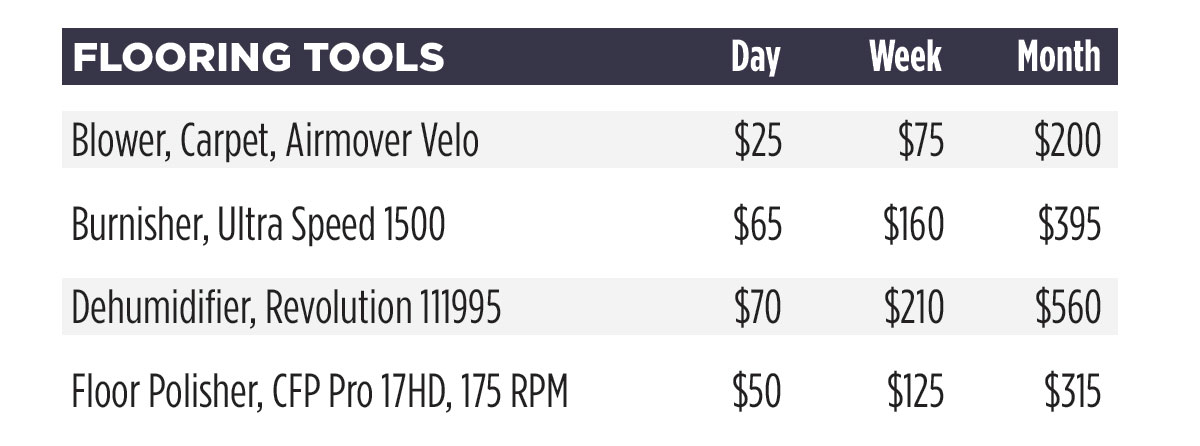The image size is (1200, 446).
Task: Select the $560 monthly Dehumidifier rate
Action: click(1069, 310)
